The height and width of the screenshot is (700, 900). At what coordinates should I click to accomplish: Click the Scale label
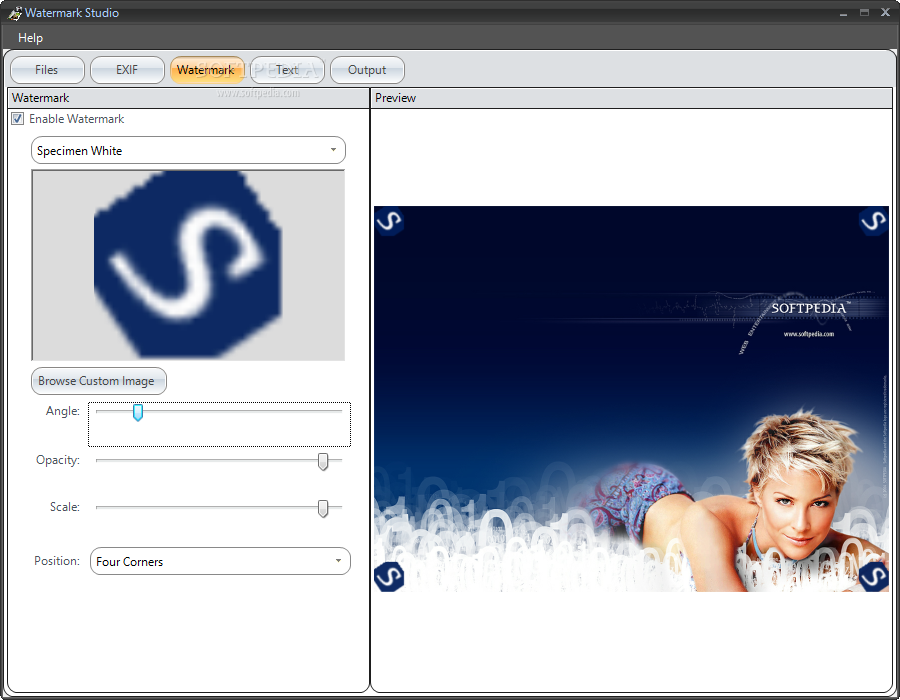point(64,507)
